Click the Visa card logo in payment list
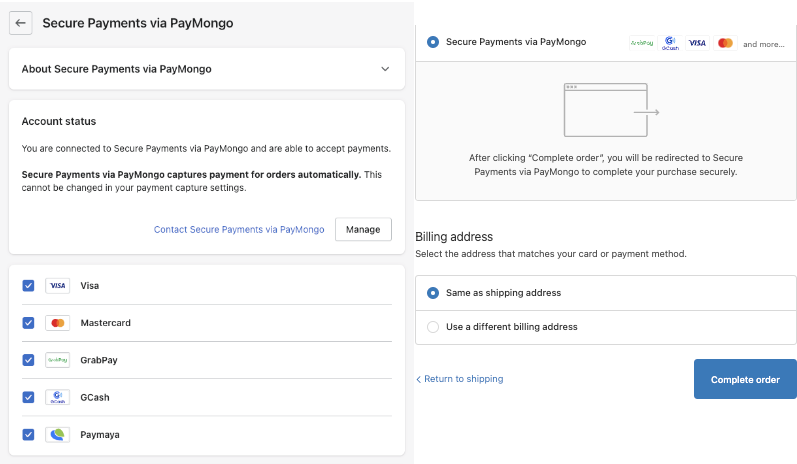Image resolution: width=797 pixels, height=464 pixels. pyautogui.click(x=57, y=286)
